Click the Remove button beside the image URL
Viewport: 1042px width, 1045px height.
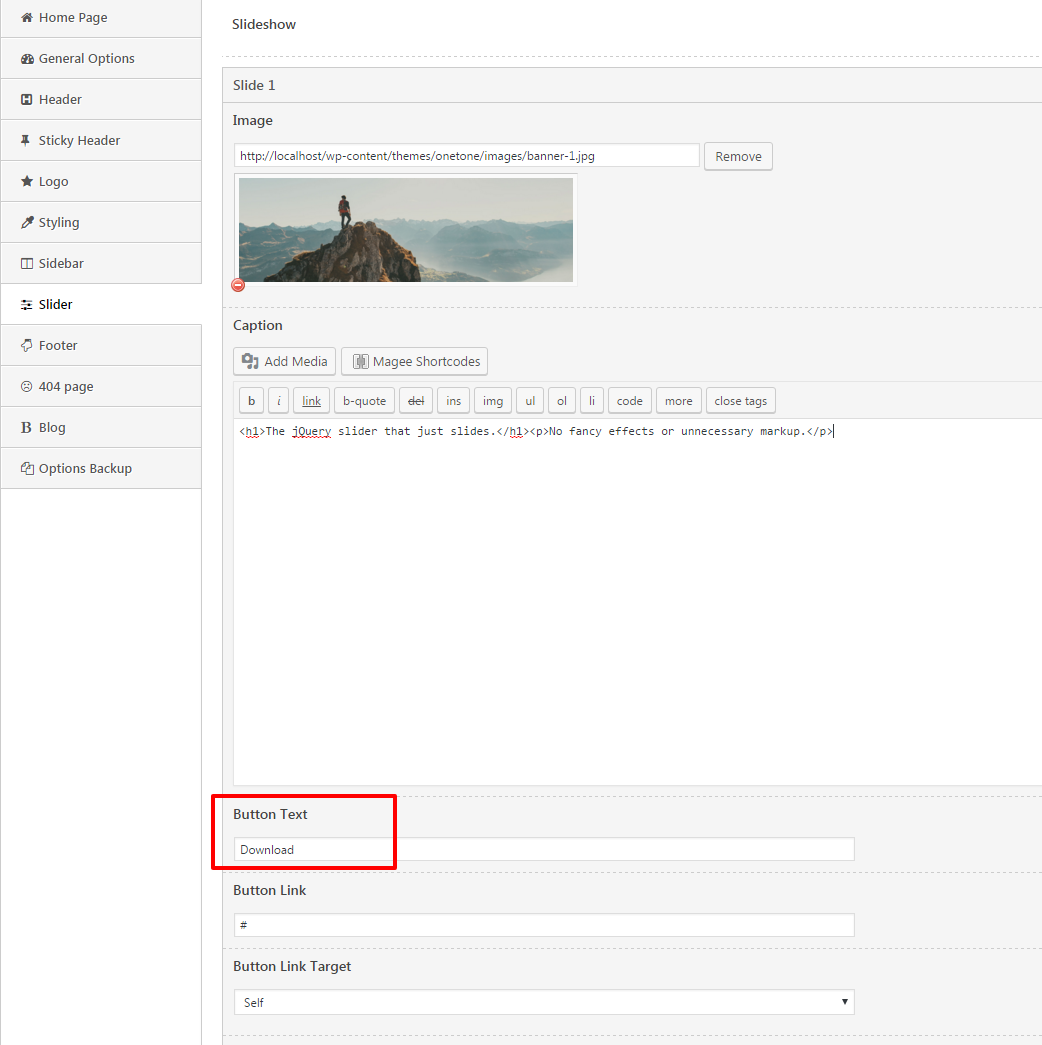pyautogui.click(x=738, y=157)
